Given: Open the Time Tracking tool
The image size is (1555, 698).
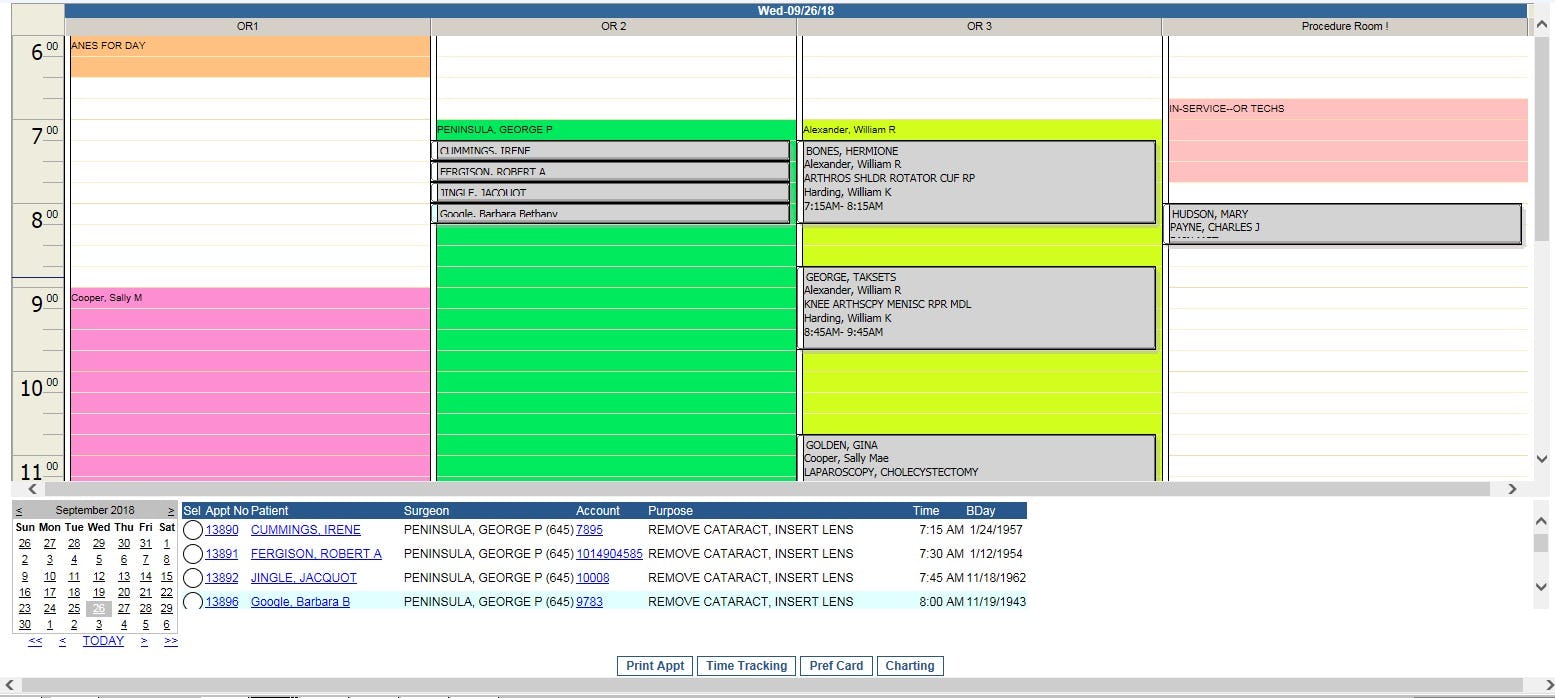Looking at the screenshot, I should [x=746, y=665].
